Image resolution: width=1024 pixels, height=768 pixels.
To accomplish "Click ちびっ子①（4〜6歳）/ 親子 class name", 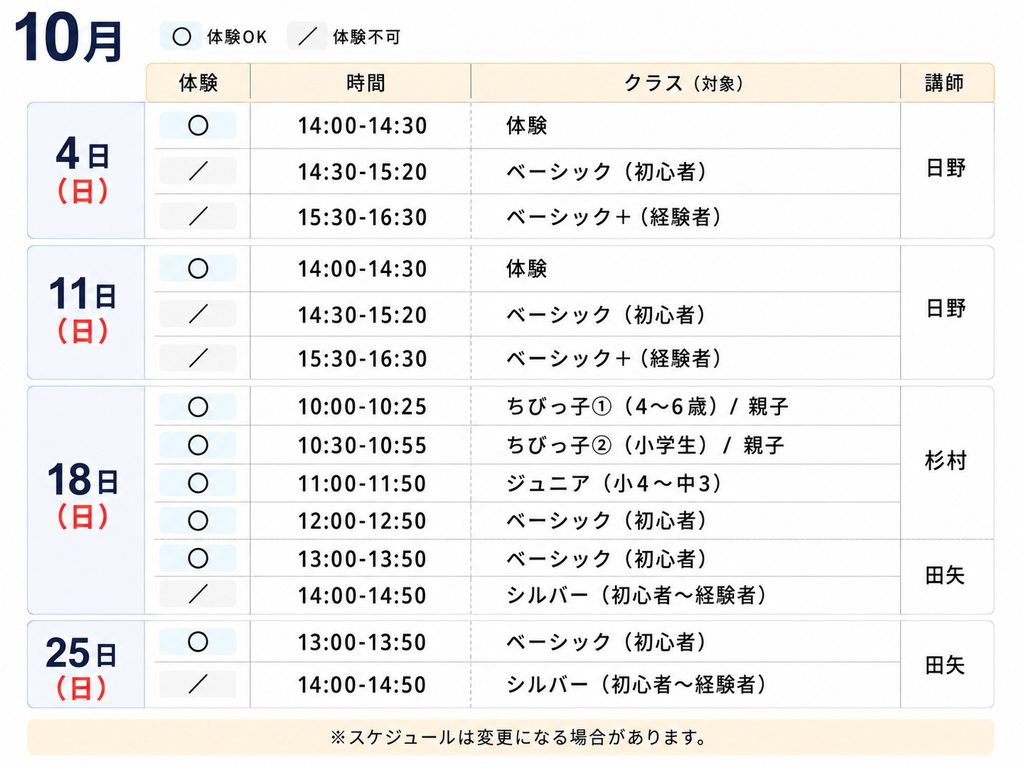I will (647, 407).
